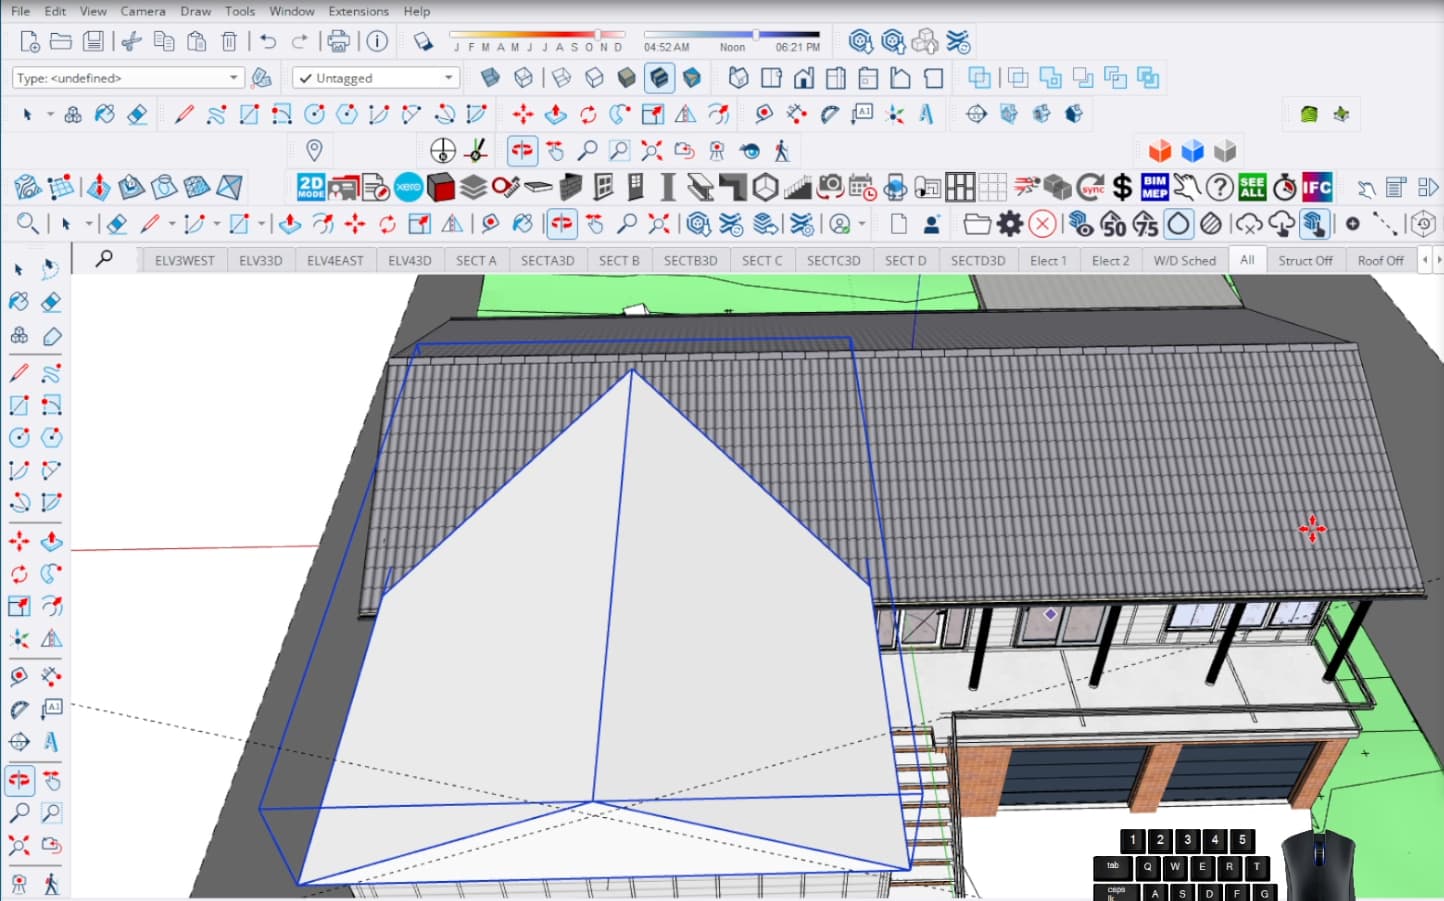Click the grey tiled roof surface

tap(1100, 470)
